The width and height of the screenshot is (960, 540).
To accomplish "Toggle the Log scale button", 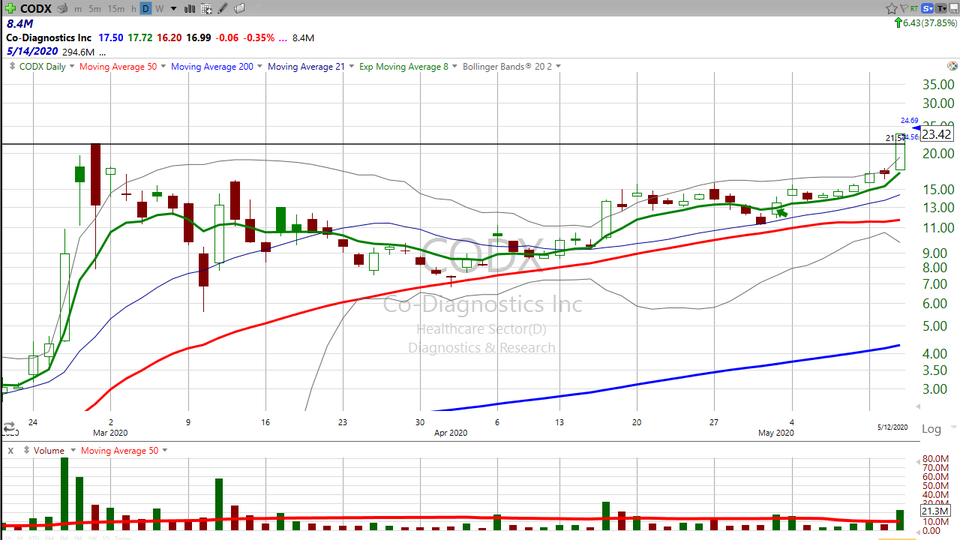I will tap(930, 428).
